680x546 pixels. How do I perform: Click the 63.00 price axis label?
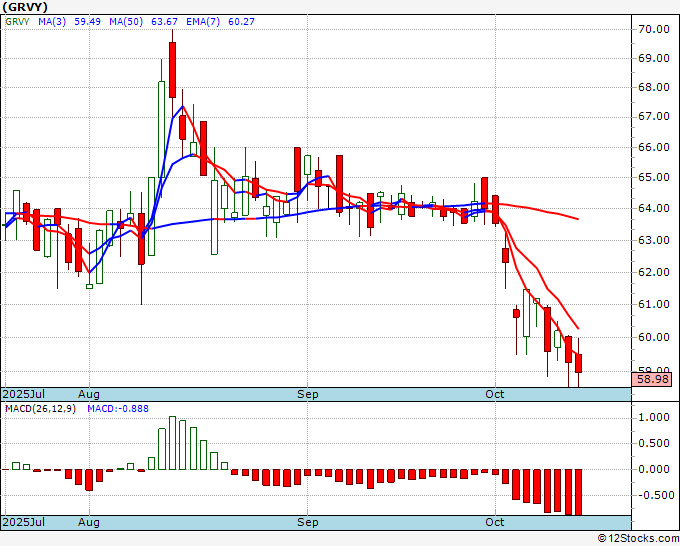654,240
